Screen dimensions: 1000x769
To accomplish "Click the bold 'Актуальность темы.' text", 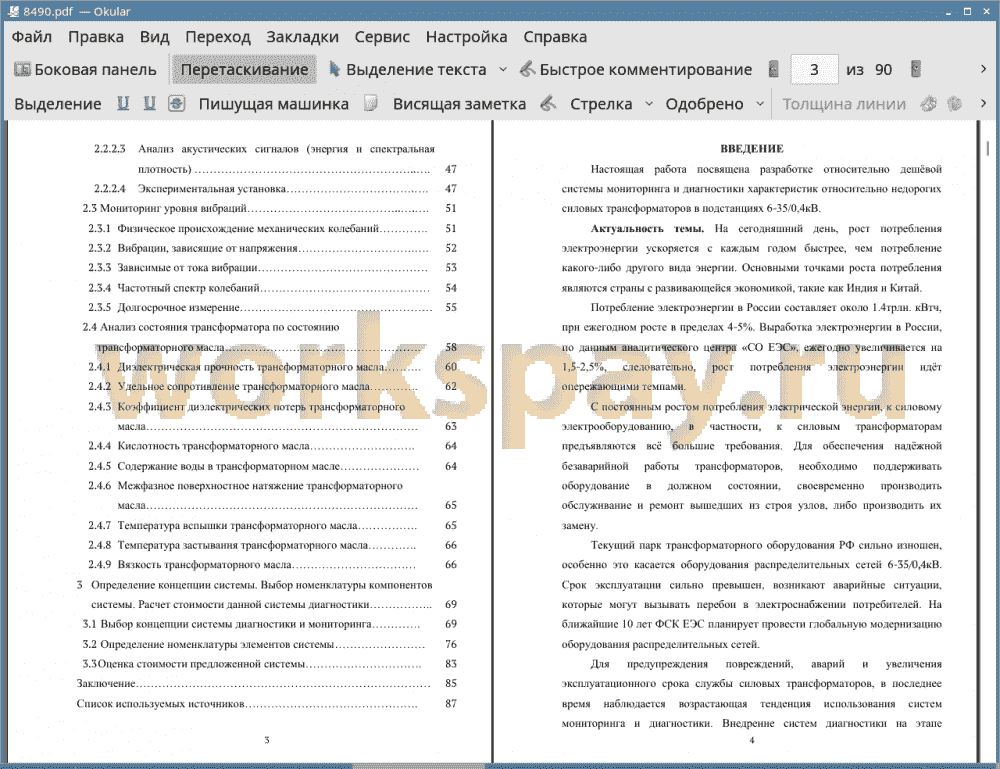I will point(647,228).
